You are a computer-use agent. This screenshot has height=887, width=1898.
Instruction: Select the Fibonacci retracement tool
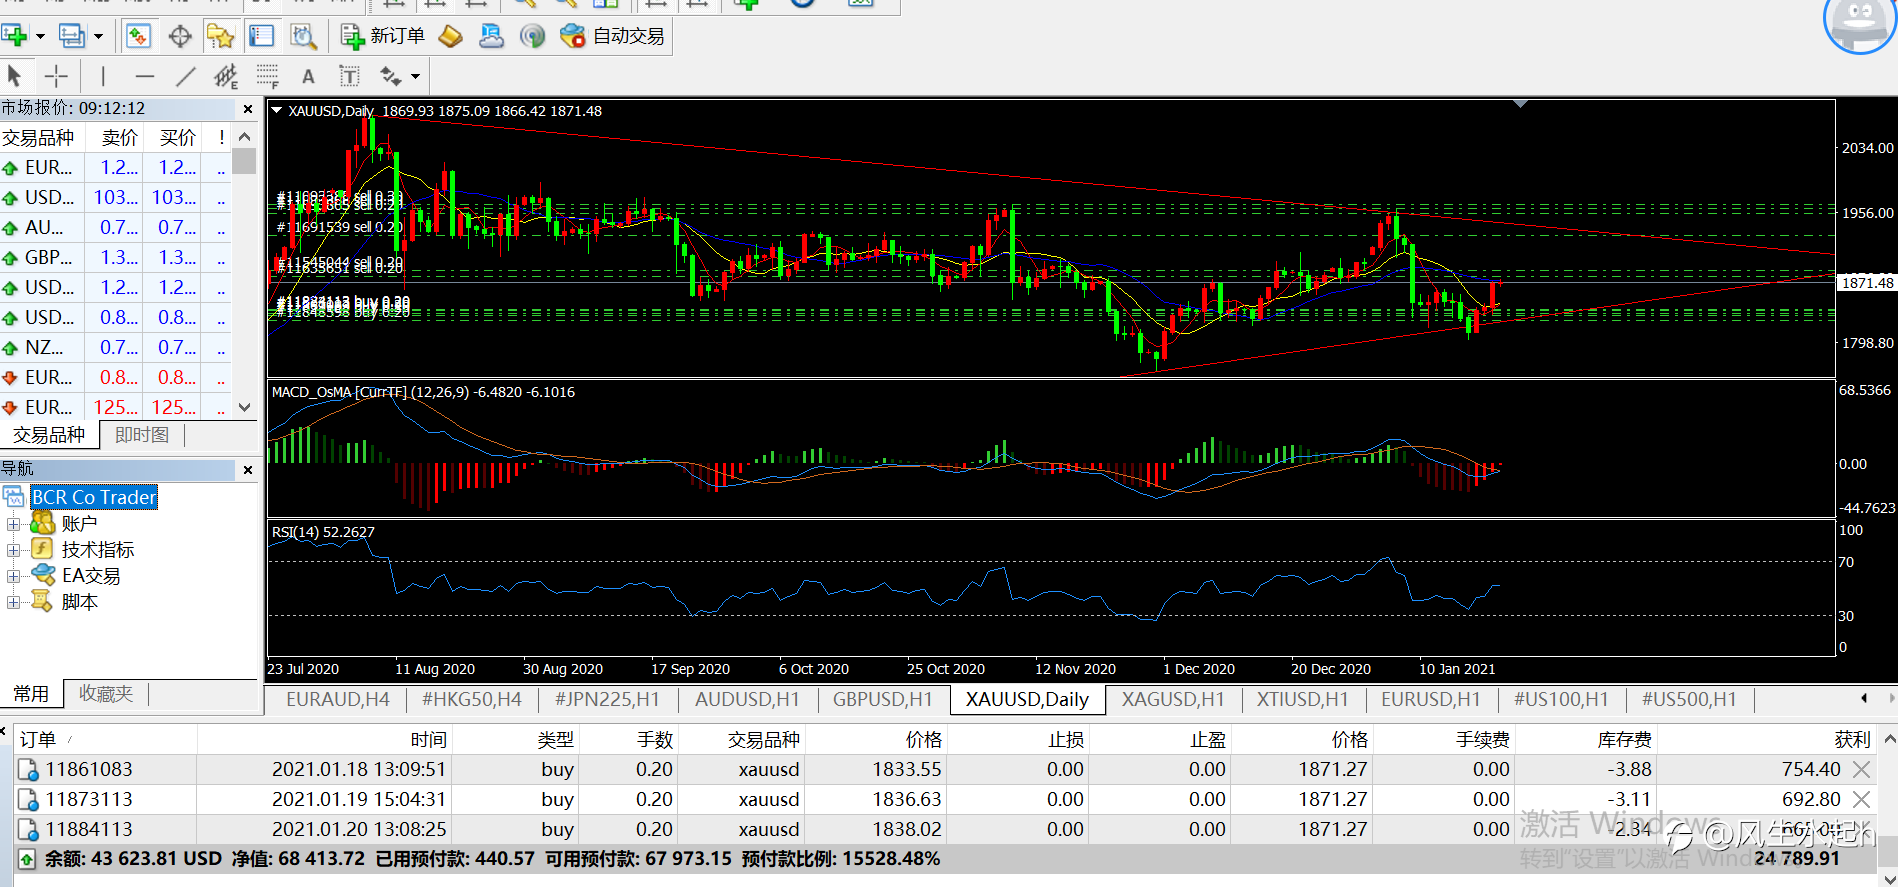pyautogui.click(x=267, y=76)
